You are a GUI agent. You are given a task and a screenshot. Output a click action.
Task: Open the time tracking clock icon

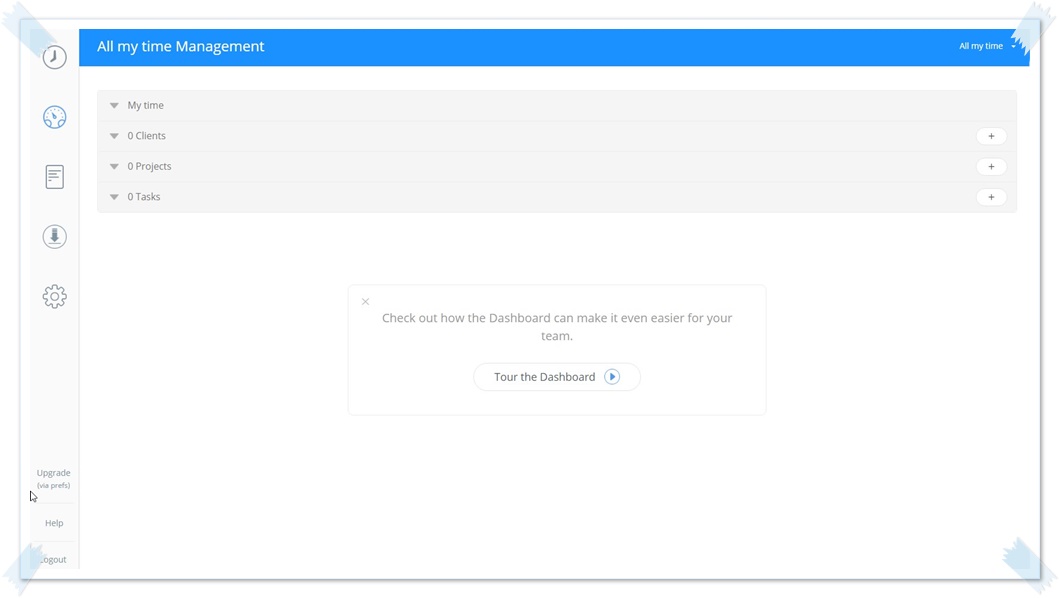[55, 57]
